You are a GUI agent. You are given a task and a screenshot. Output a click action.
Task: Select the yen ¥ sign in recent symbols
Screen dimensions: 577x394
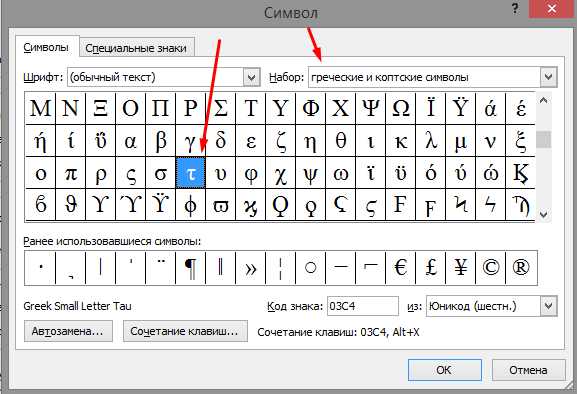[461, 268]
